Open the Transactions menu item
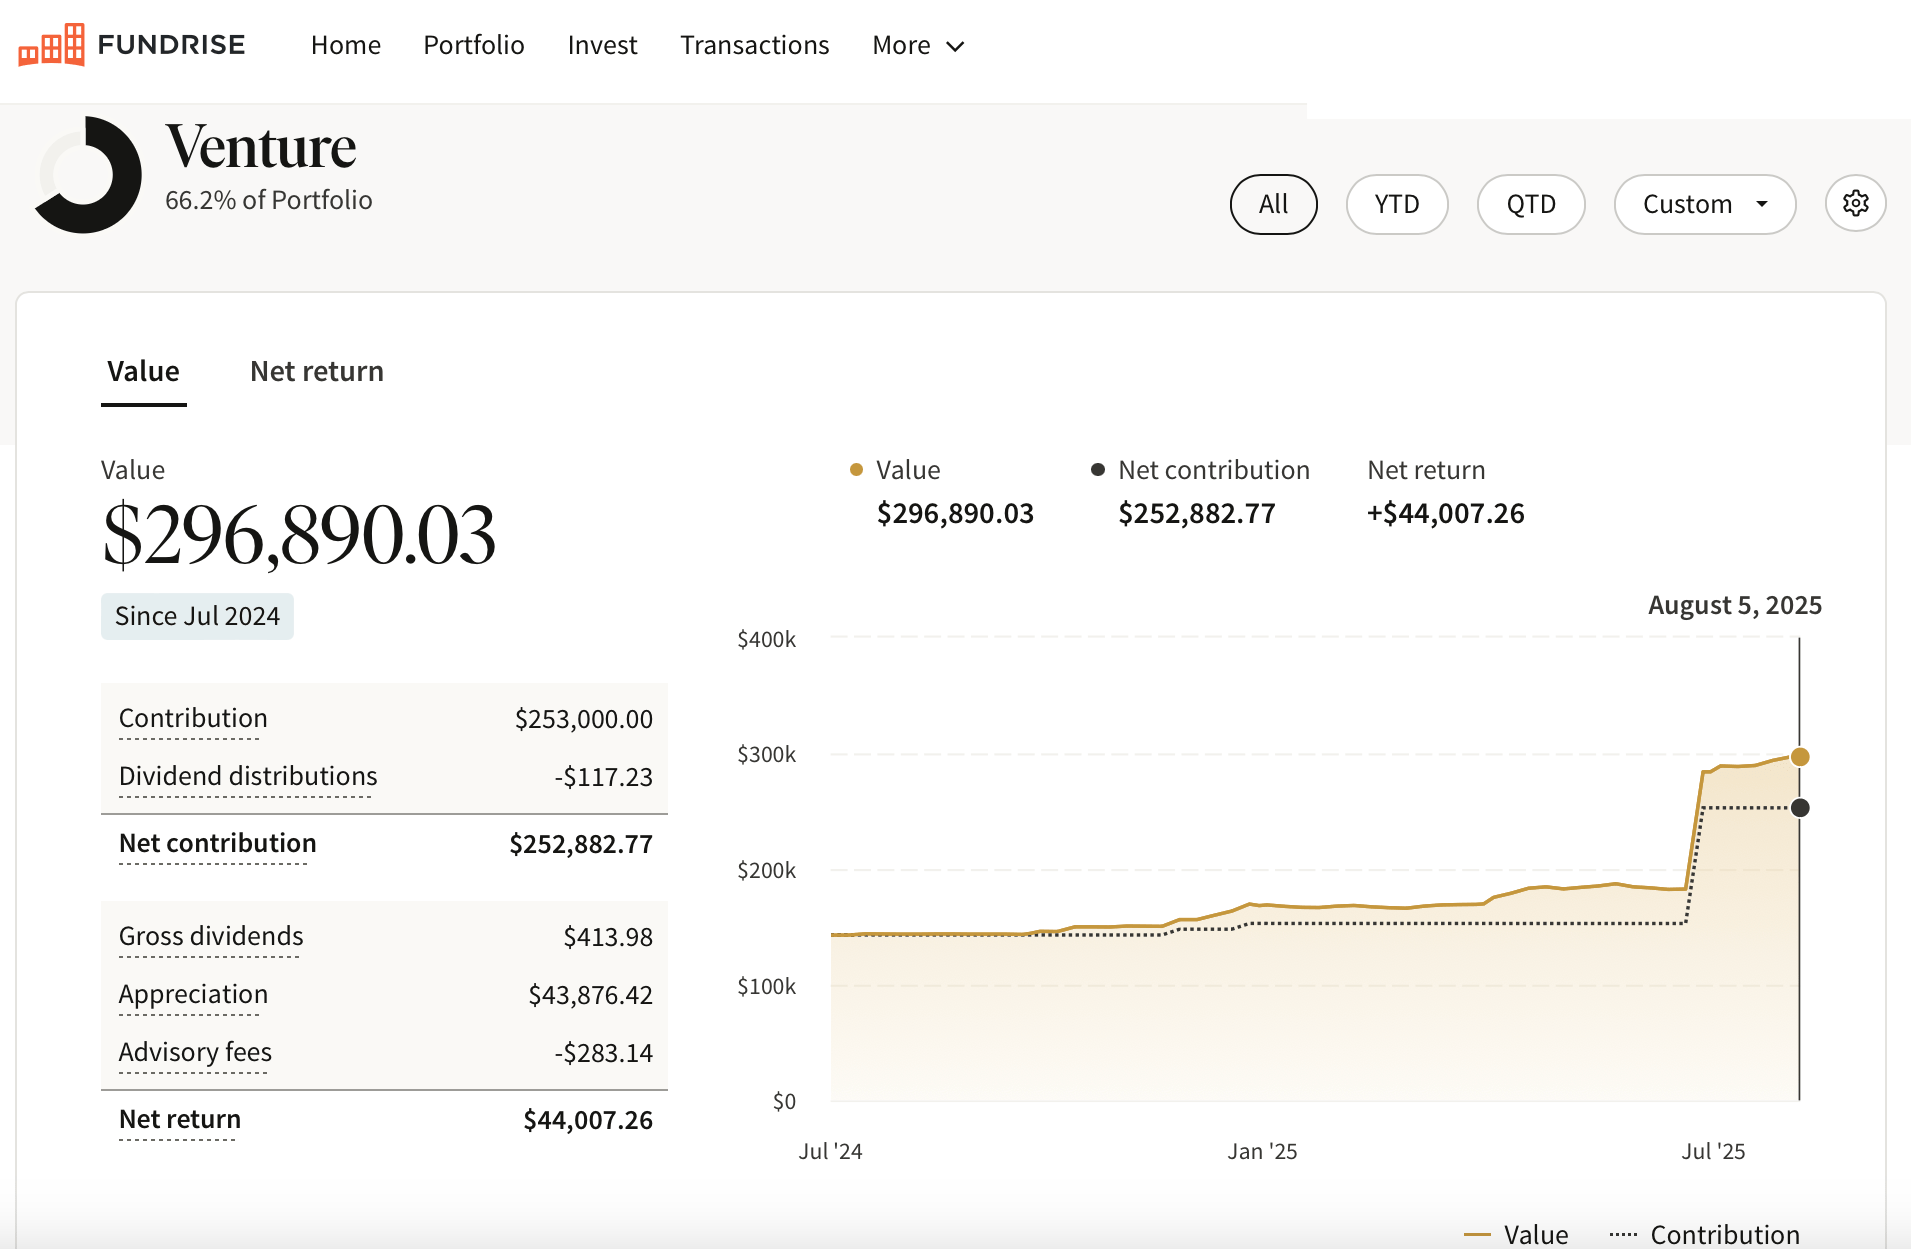The width and height of the screenshot is (1911, 1249). [x=755, y=45]
